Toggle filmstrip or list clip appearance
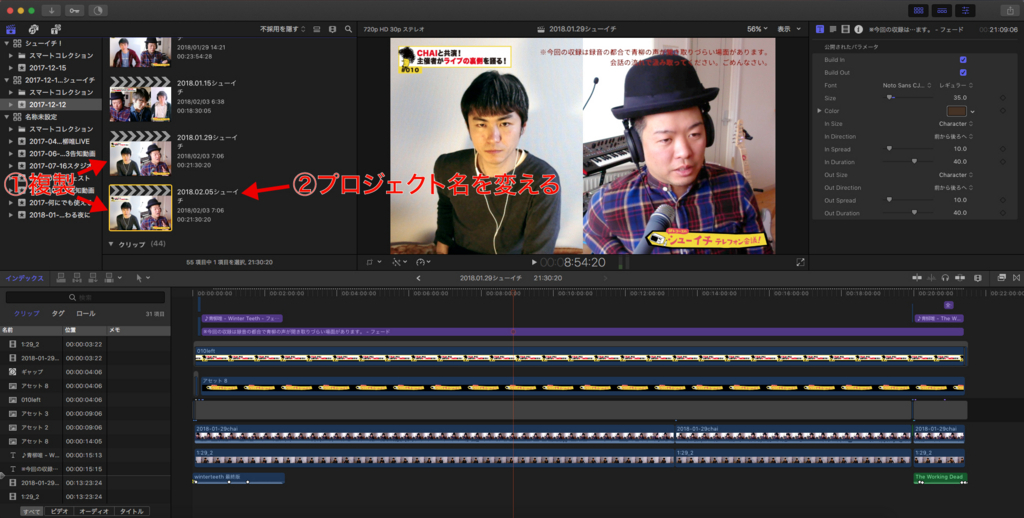Viewport: 1024px width, 518px height. [x=317, y=29]
